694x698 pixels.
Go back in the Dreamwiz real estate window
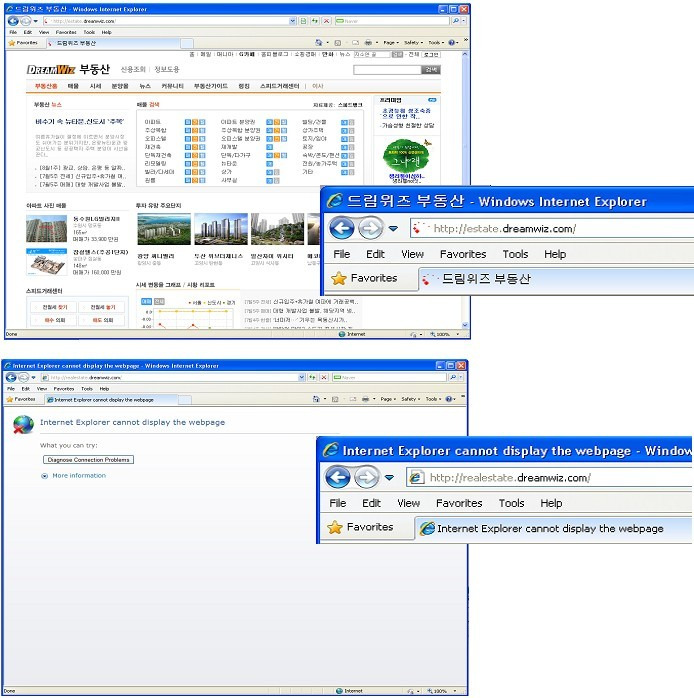tap(13, 21)
